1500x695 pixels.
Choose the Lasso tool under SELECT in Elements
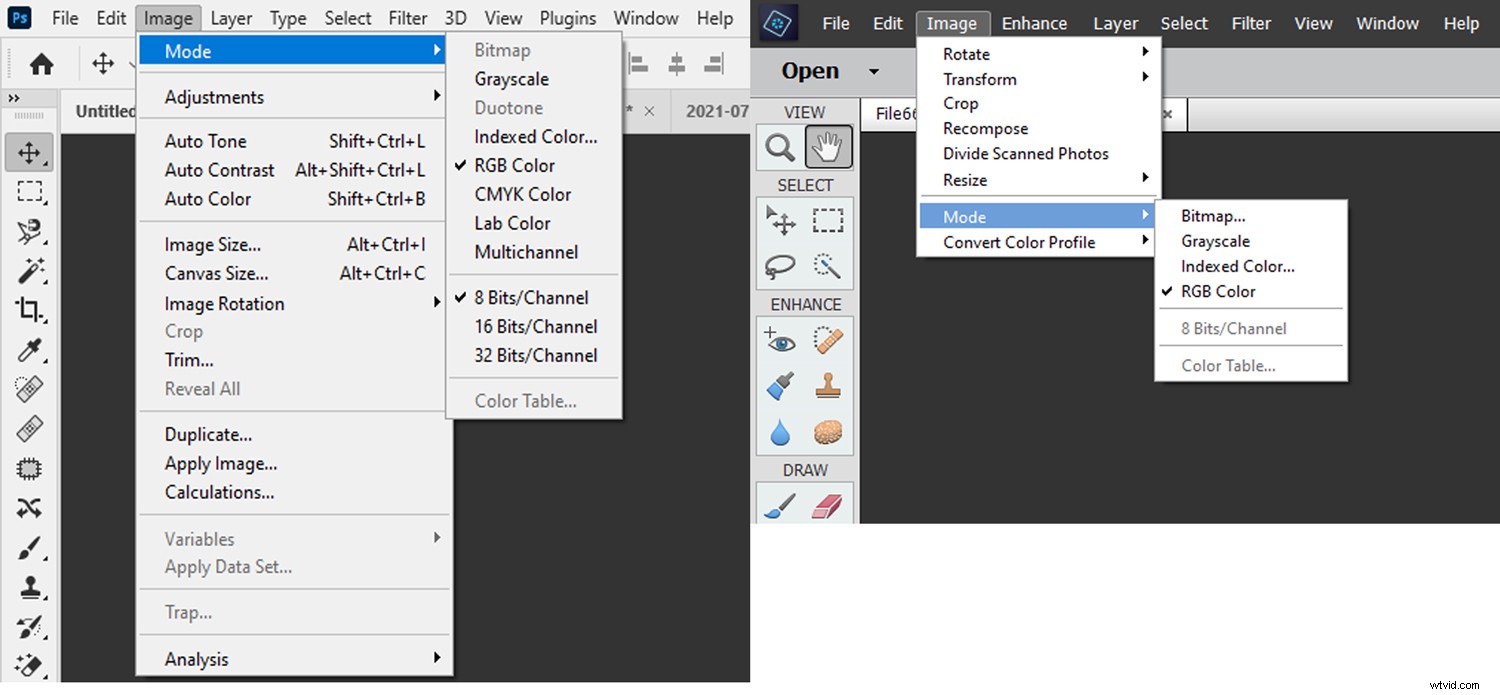pyautogui.click(x=779, y=266)
